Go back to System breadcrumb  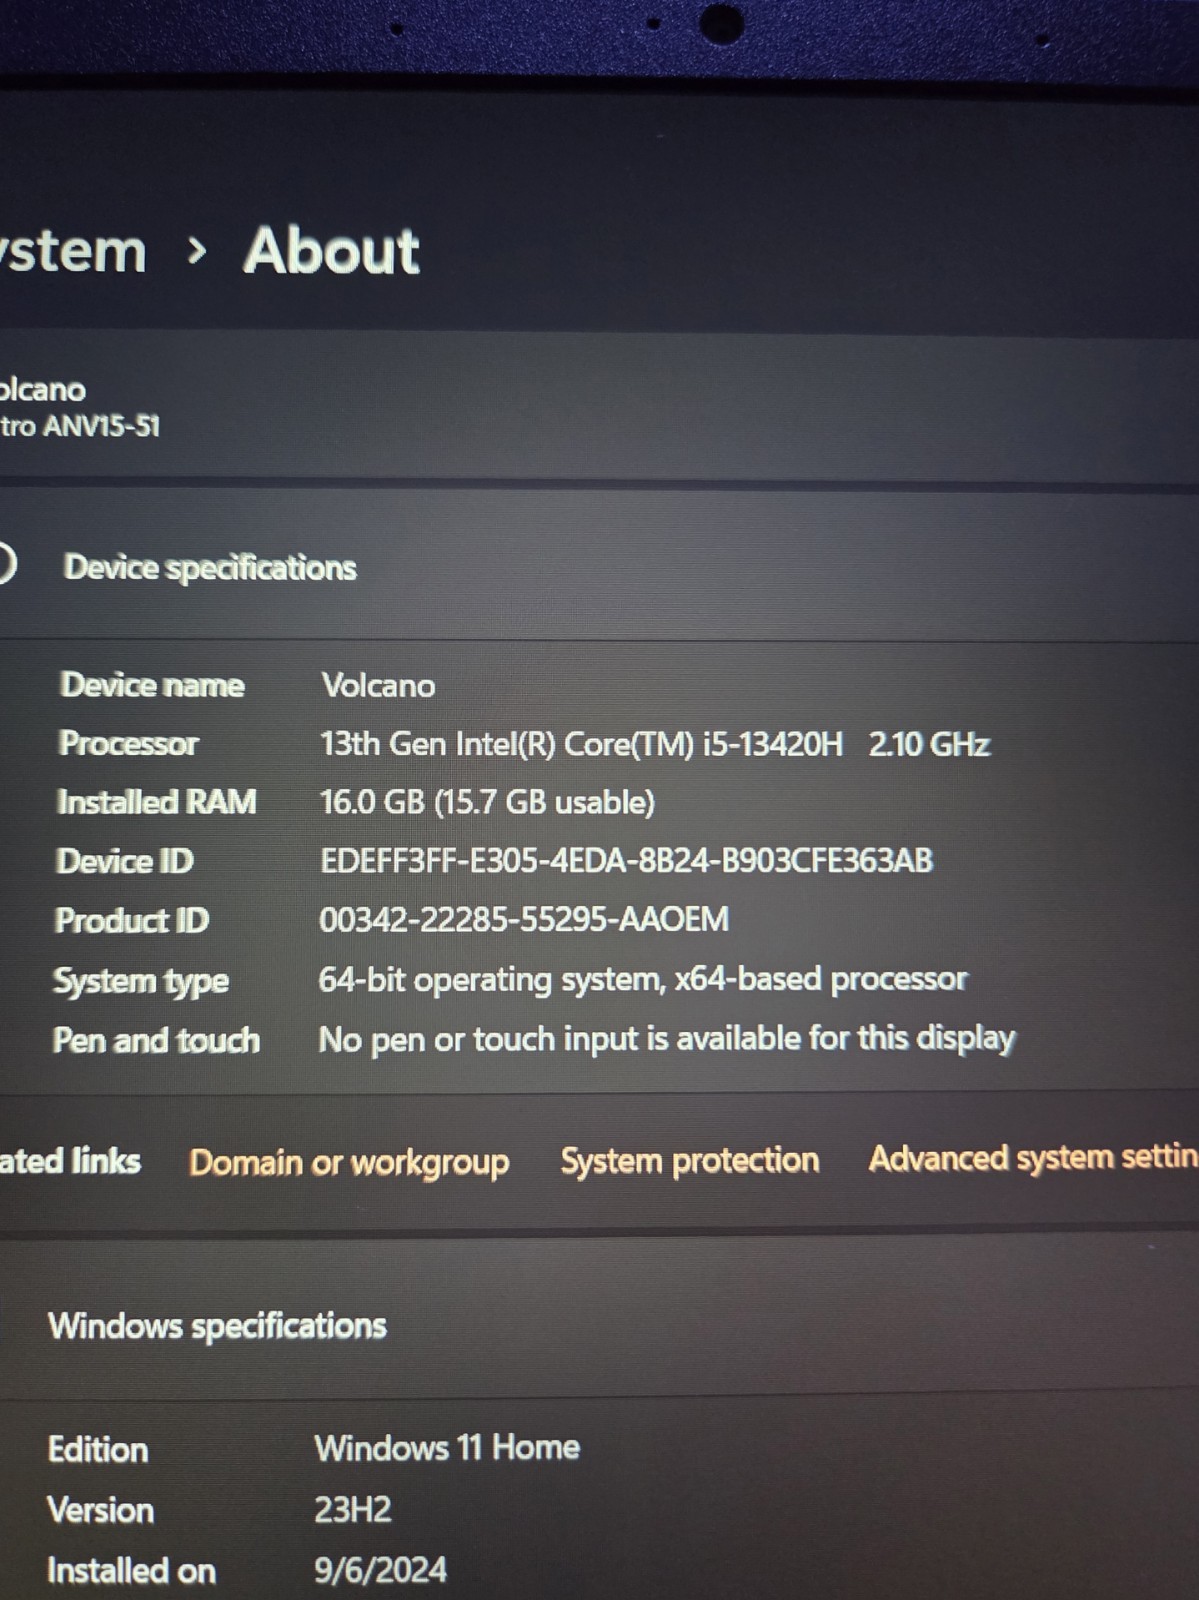73,250
